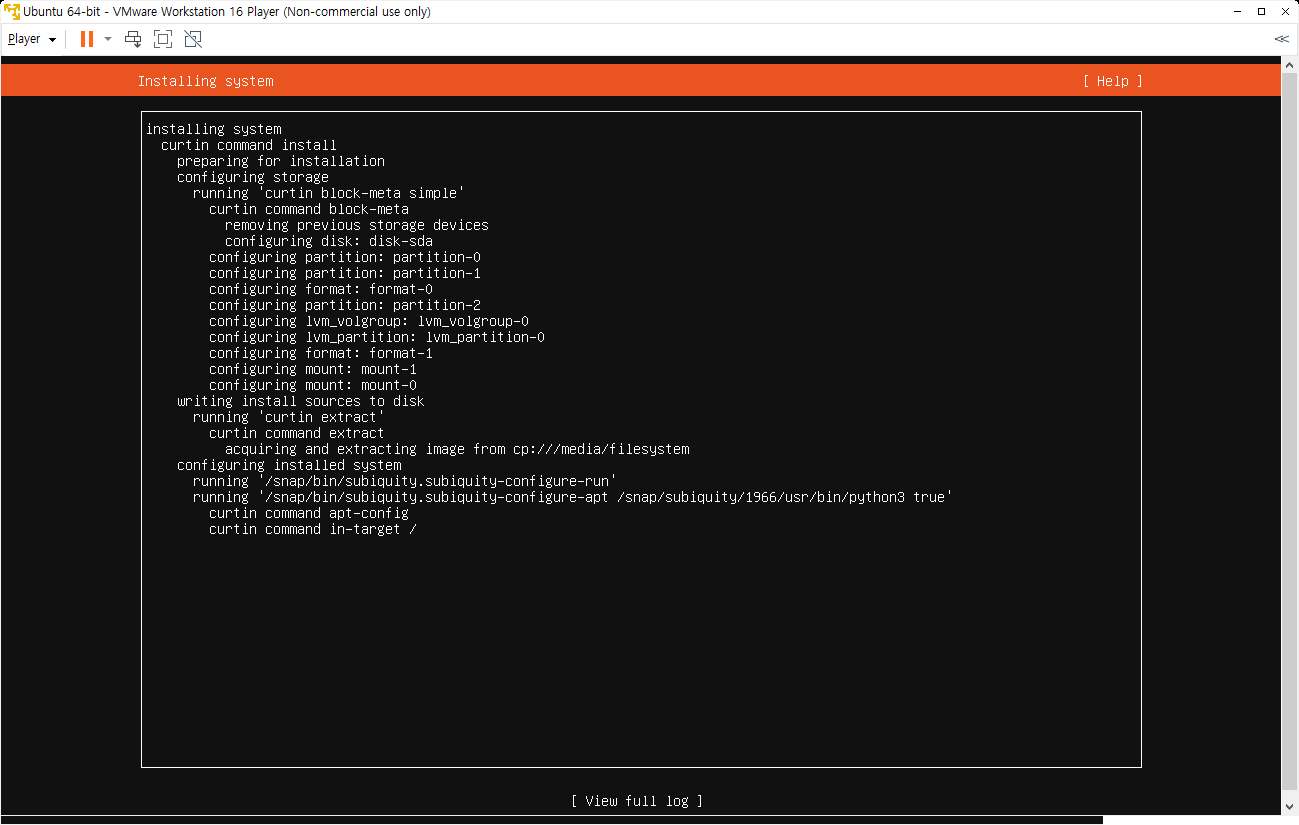This screenshot has height=825, width=1299.
Task: Click the vertical scrollbar down arrow
Action: 1290,806
